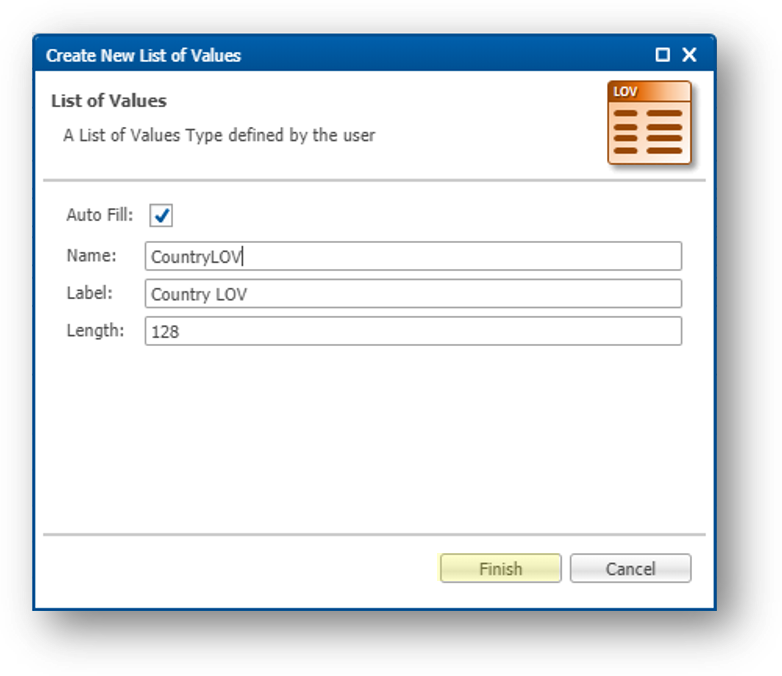The image size is (782, 676).
Task: Close the dialog with the X icon
Action: 689,54
